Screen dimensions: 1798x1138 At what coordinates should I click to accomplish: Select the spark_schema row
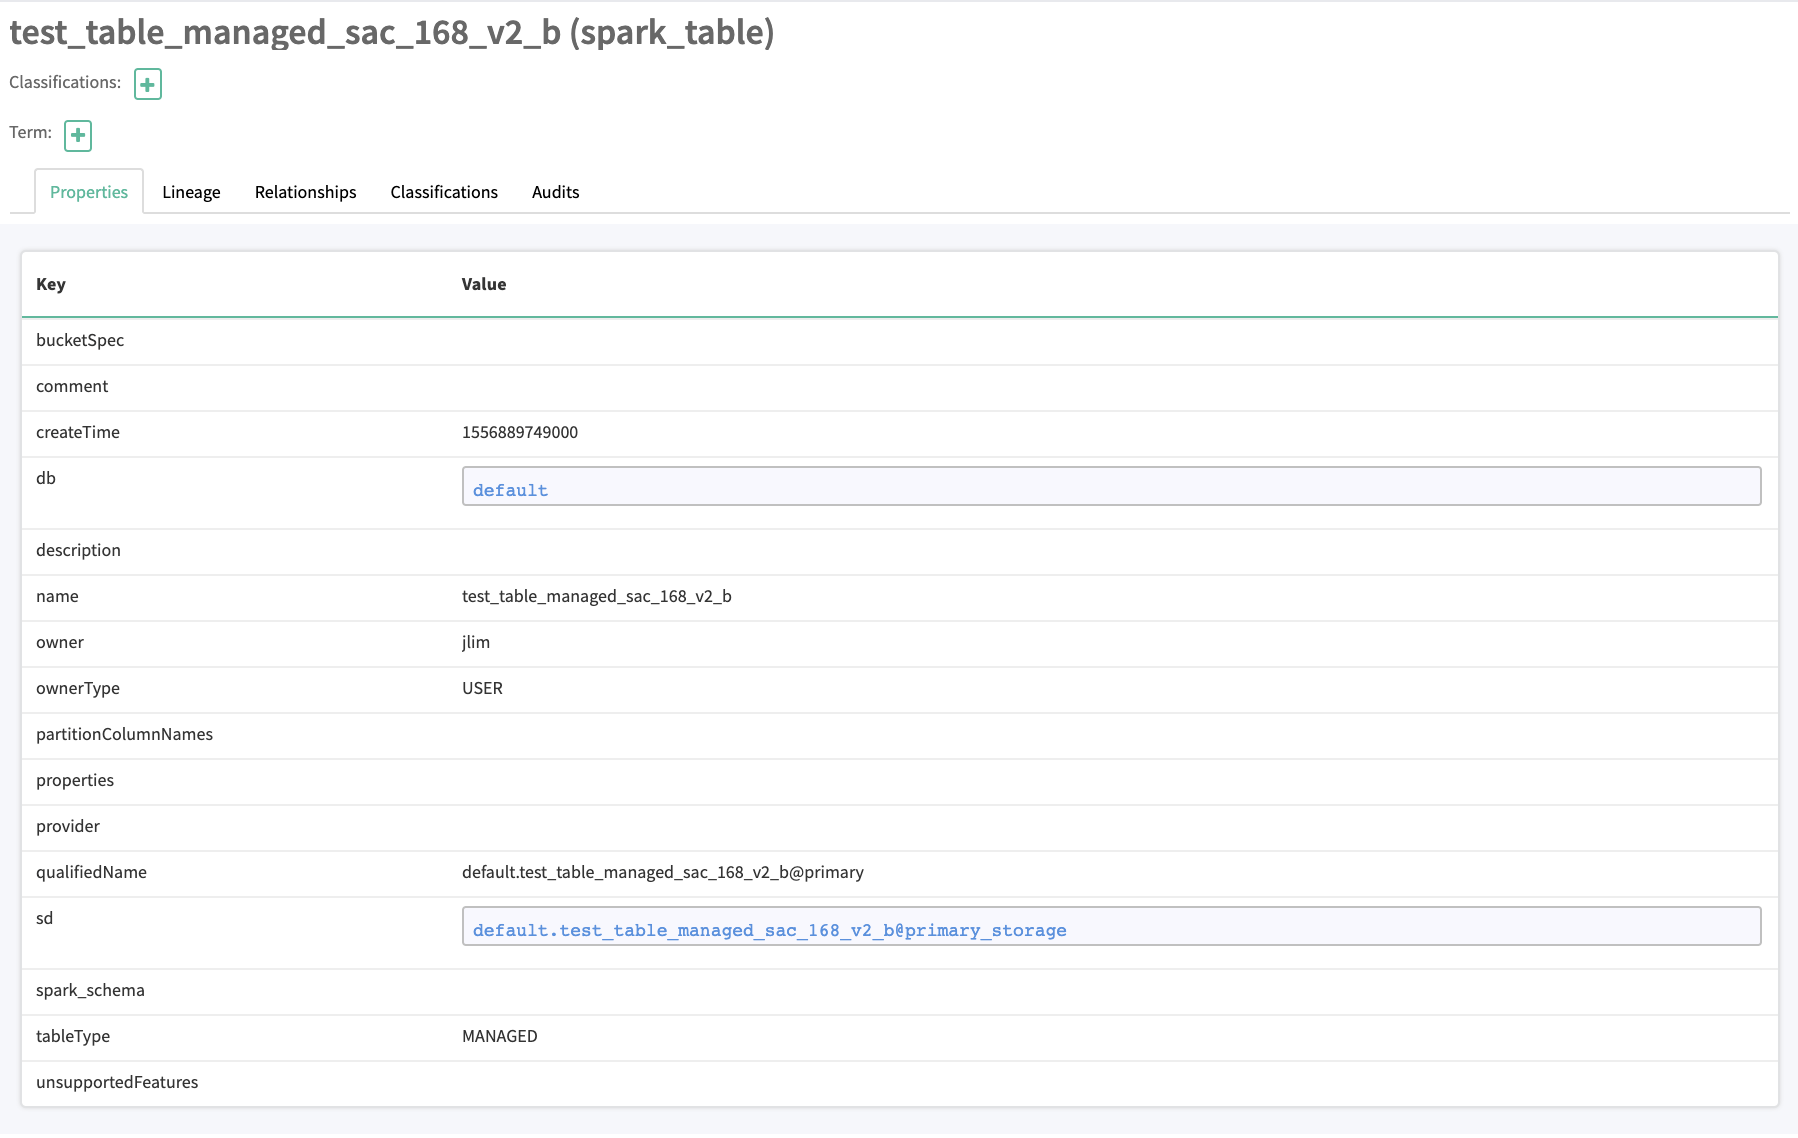(x=90, y=990)
